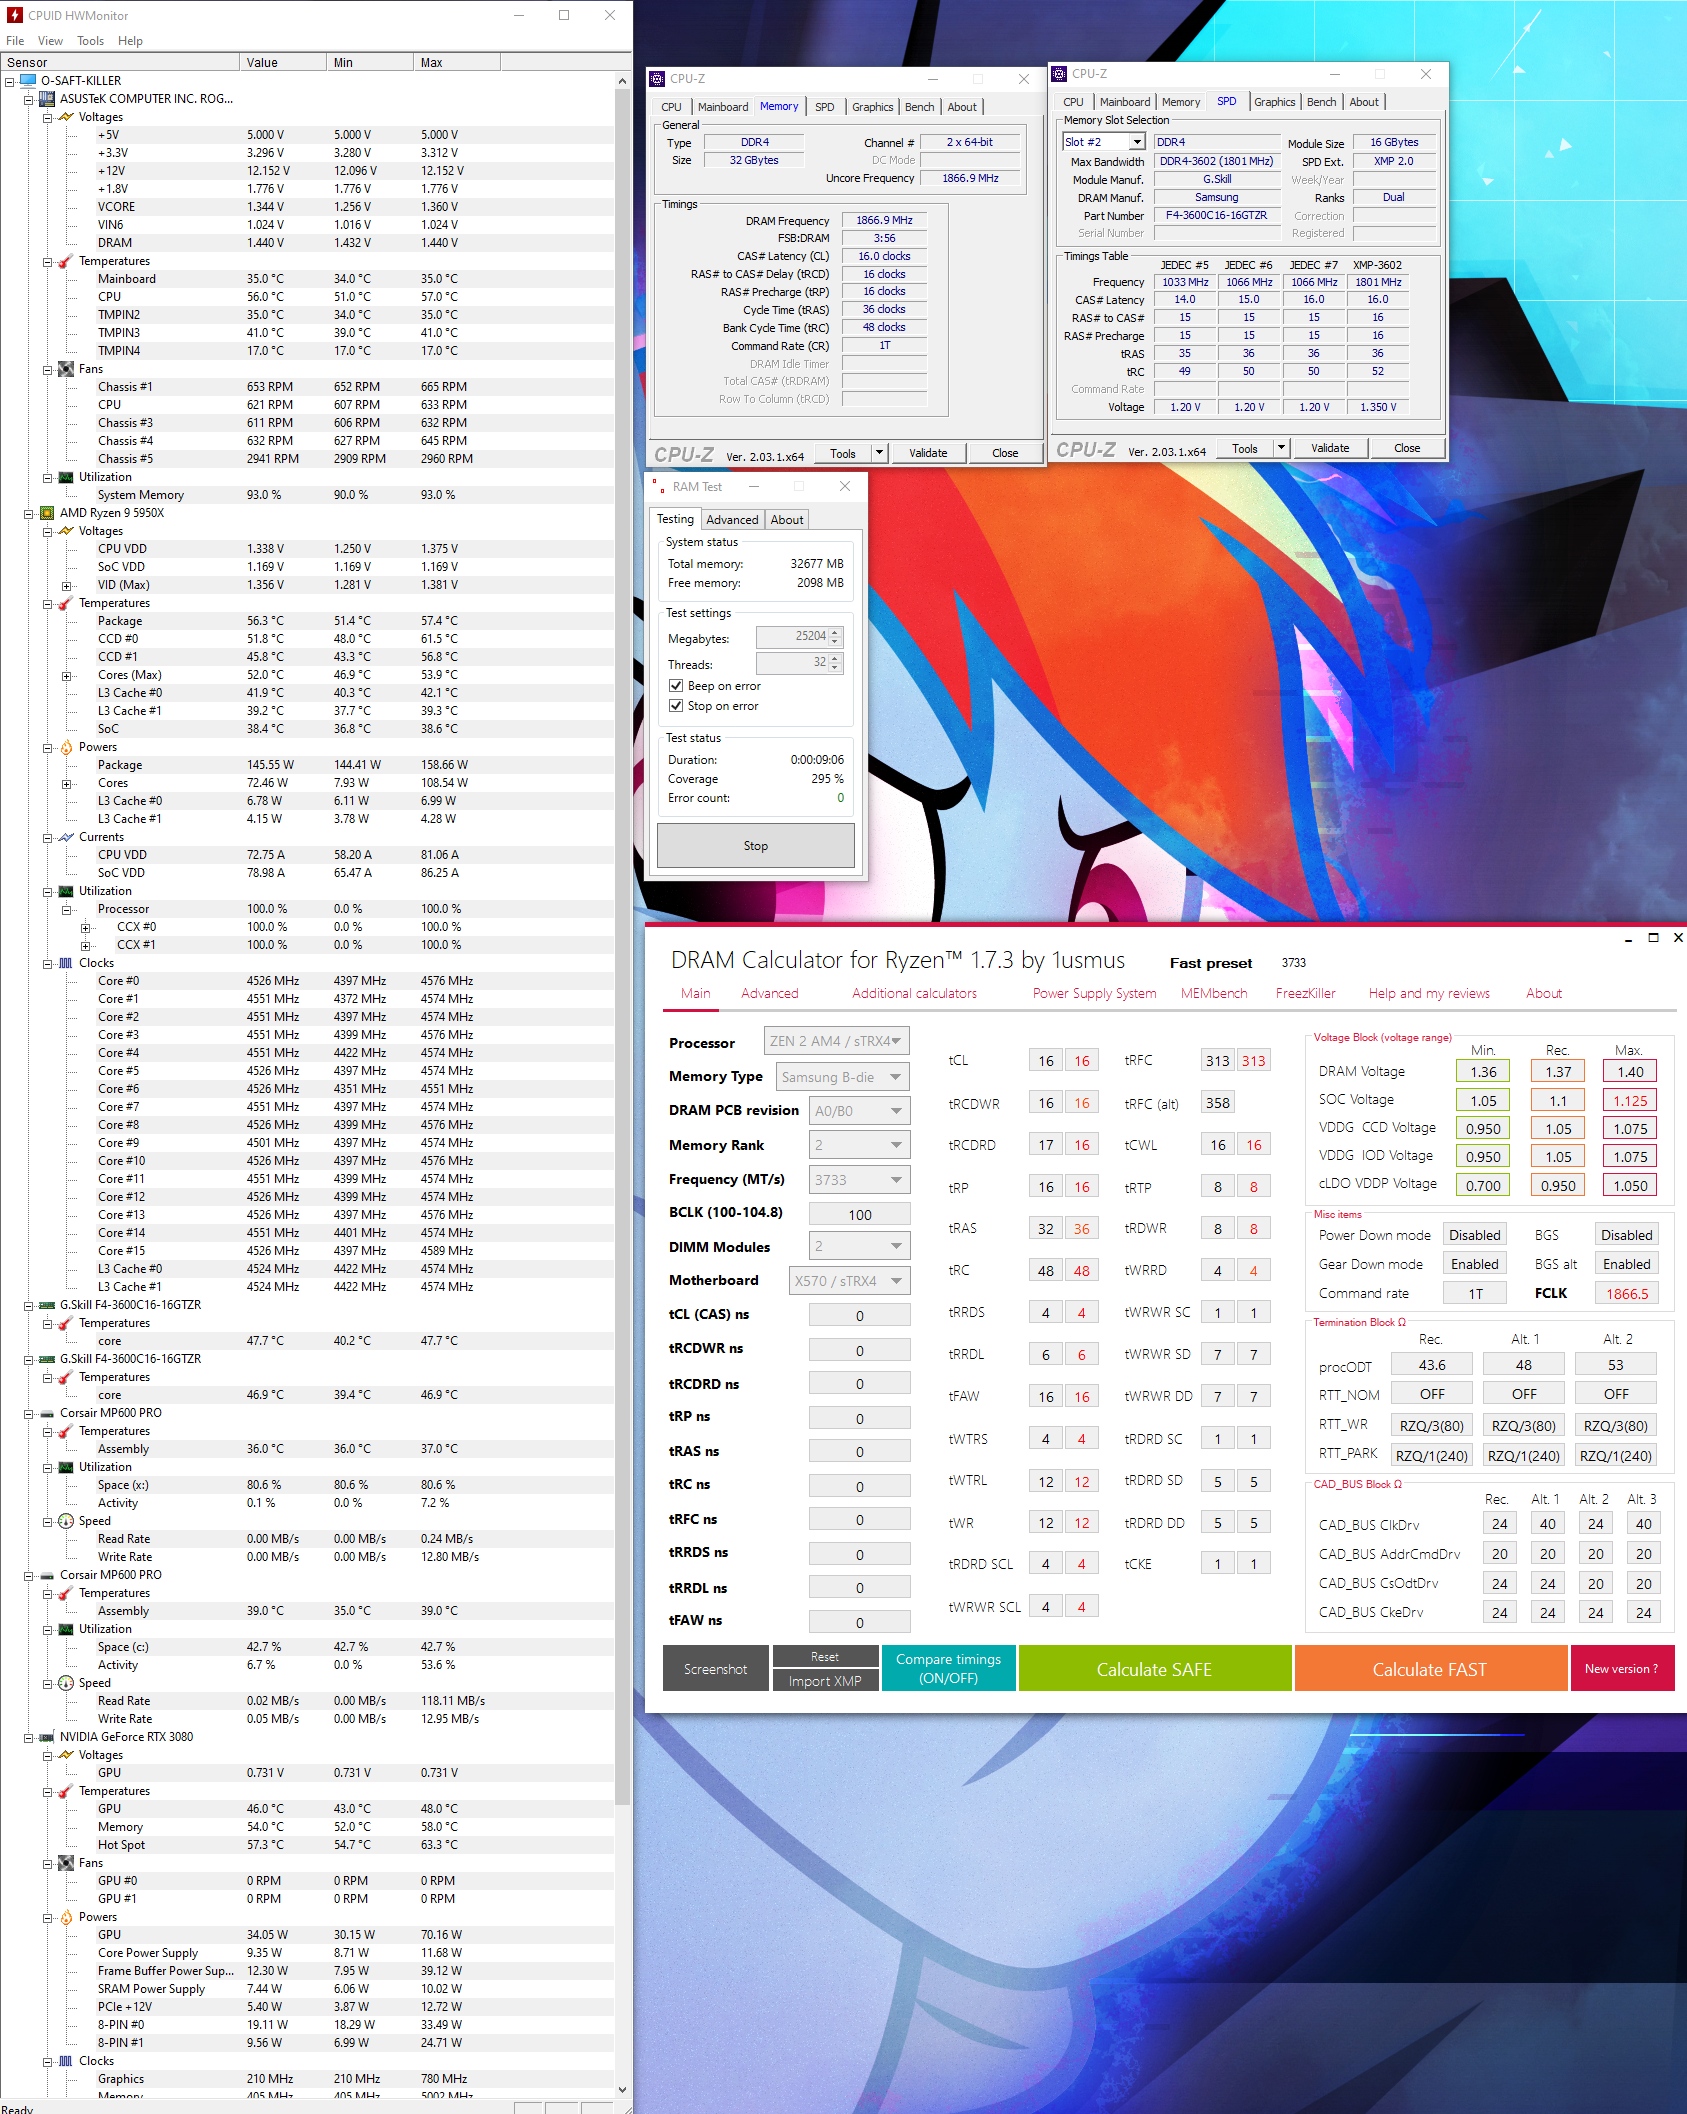Click the New version ? button

pos(1621,1669)
